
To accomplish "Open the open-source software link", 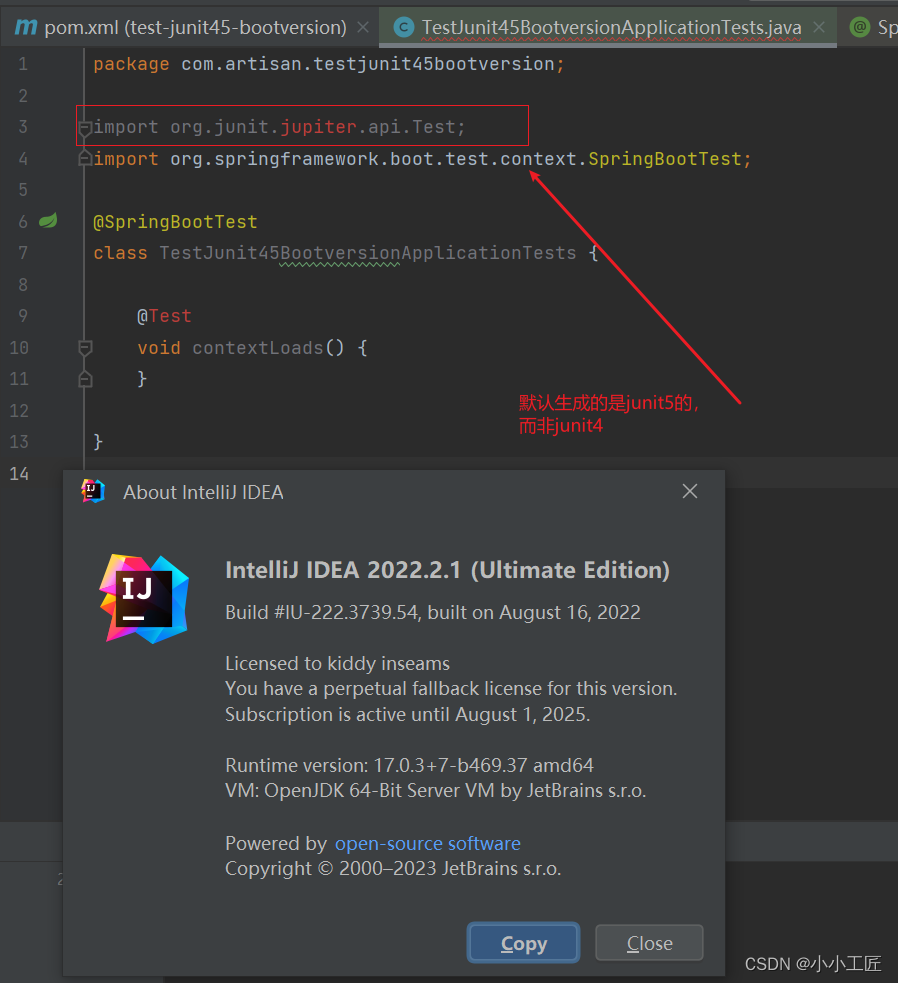I will point(428,843).
